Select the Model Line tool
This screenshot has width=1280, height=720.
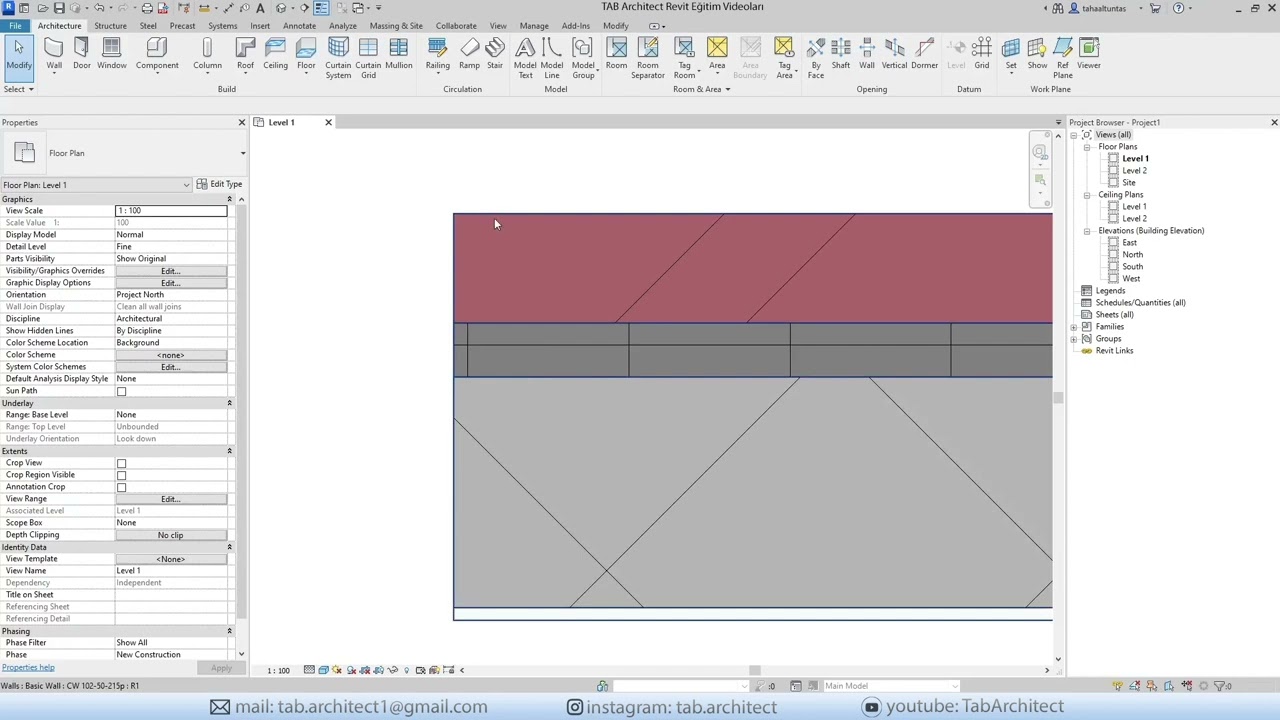[552, 58]
